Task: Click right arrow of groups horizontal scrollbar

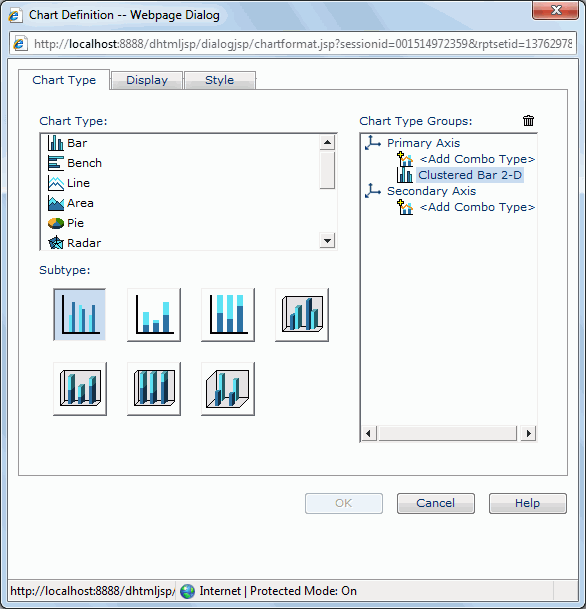Action: pos(528,433)
